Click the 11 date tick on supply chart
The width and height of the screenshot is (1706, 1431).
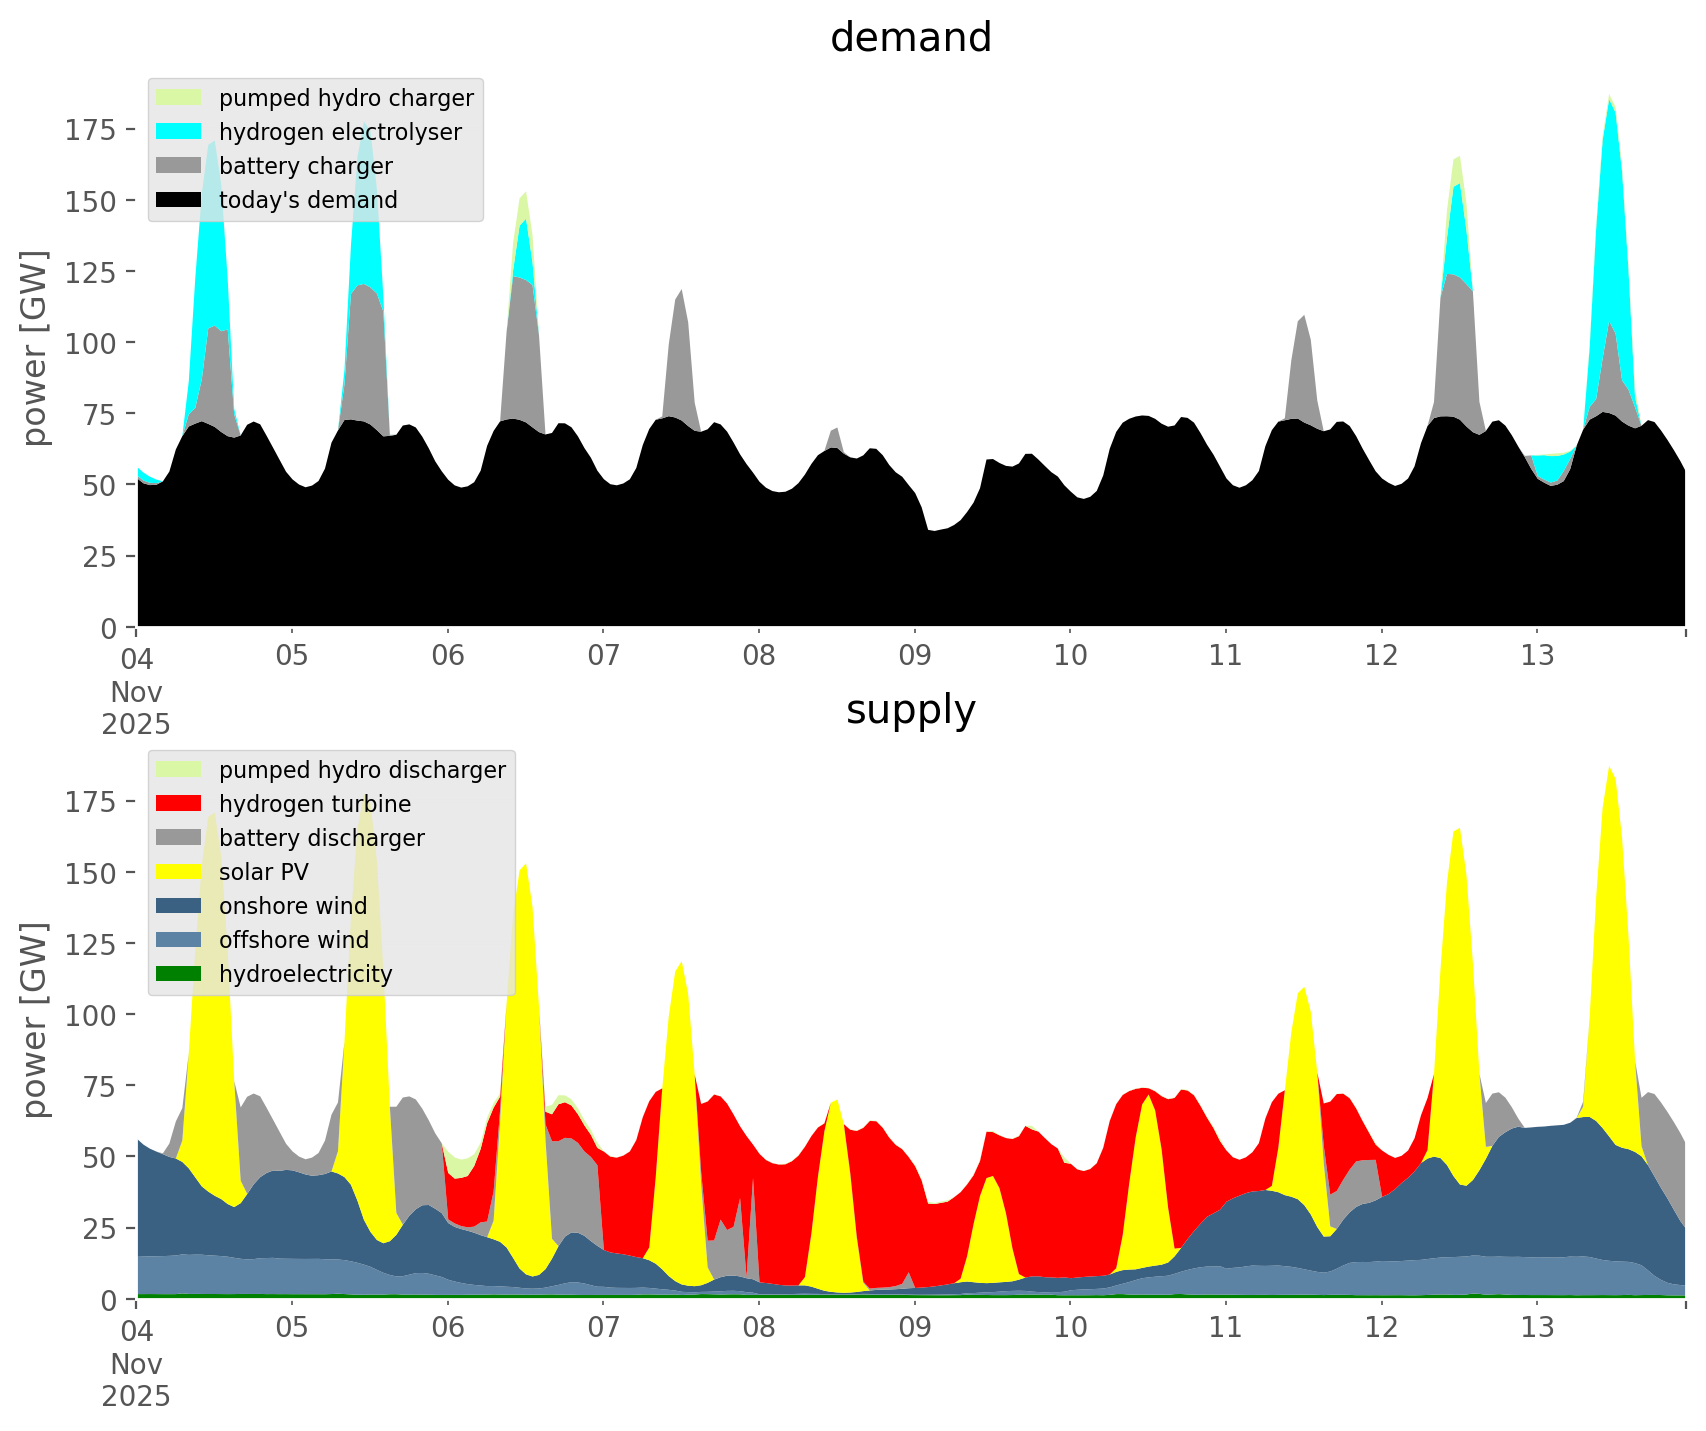[x=1225, y=1328]
